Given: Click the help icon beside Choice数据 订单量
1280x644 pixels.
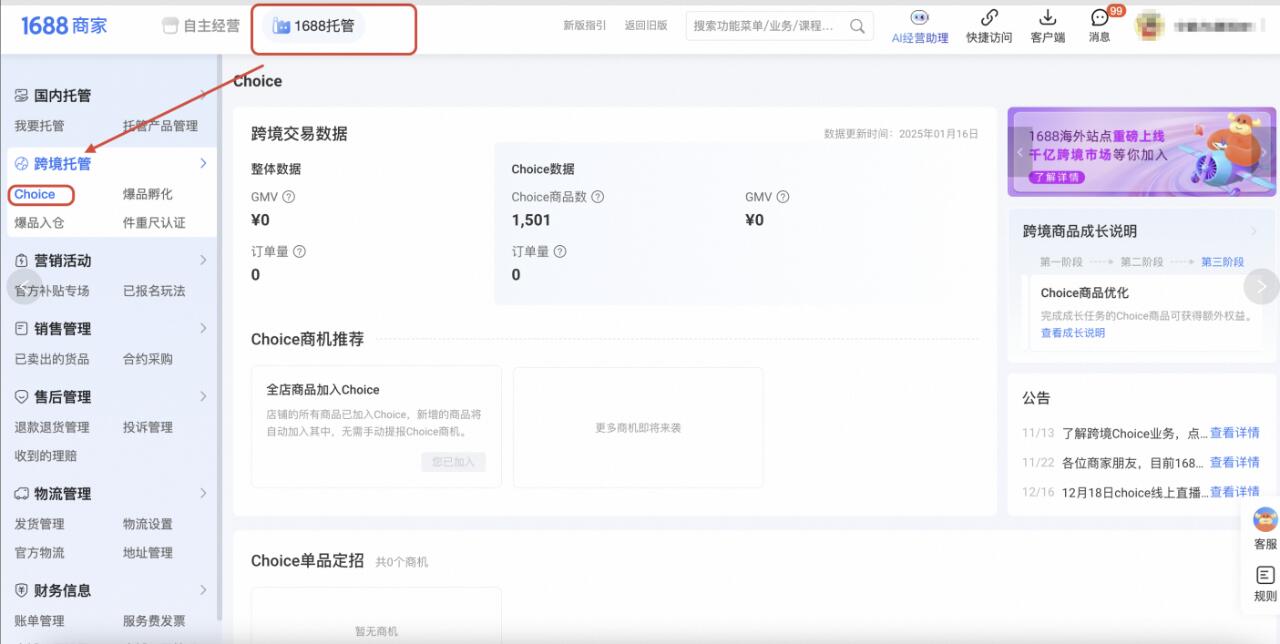Looking at the screenshot, I should 560,252.
